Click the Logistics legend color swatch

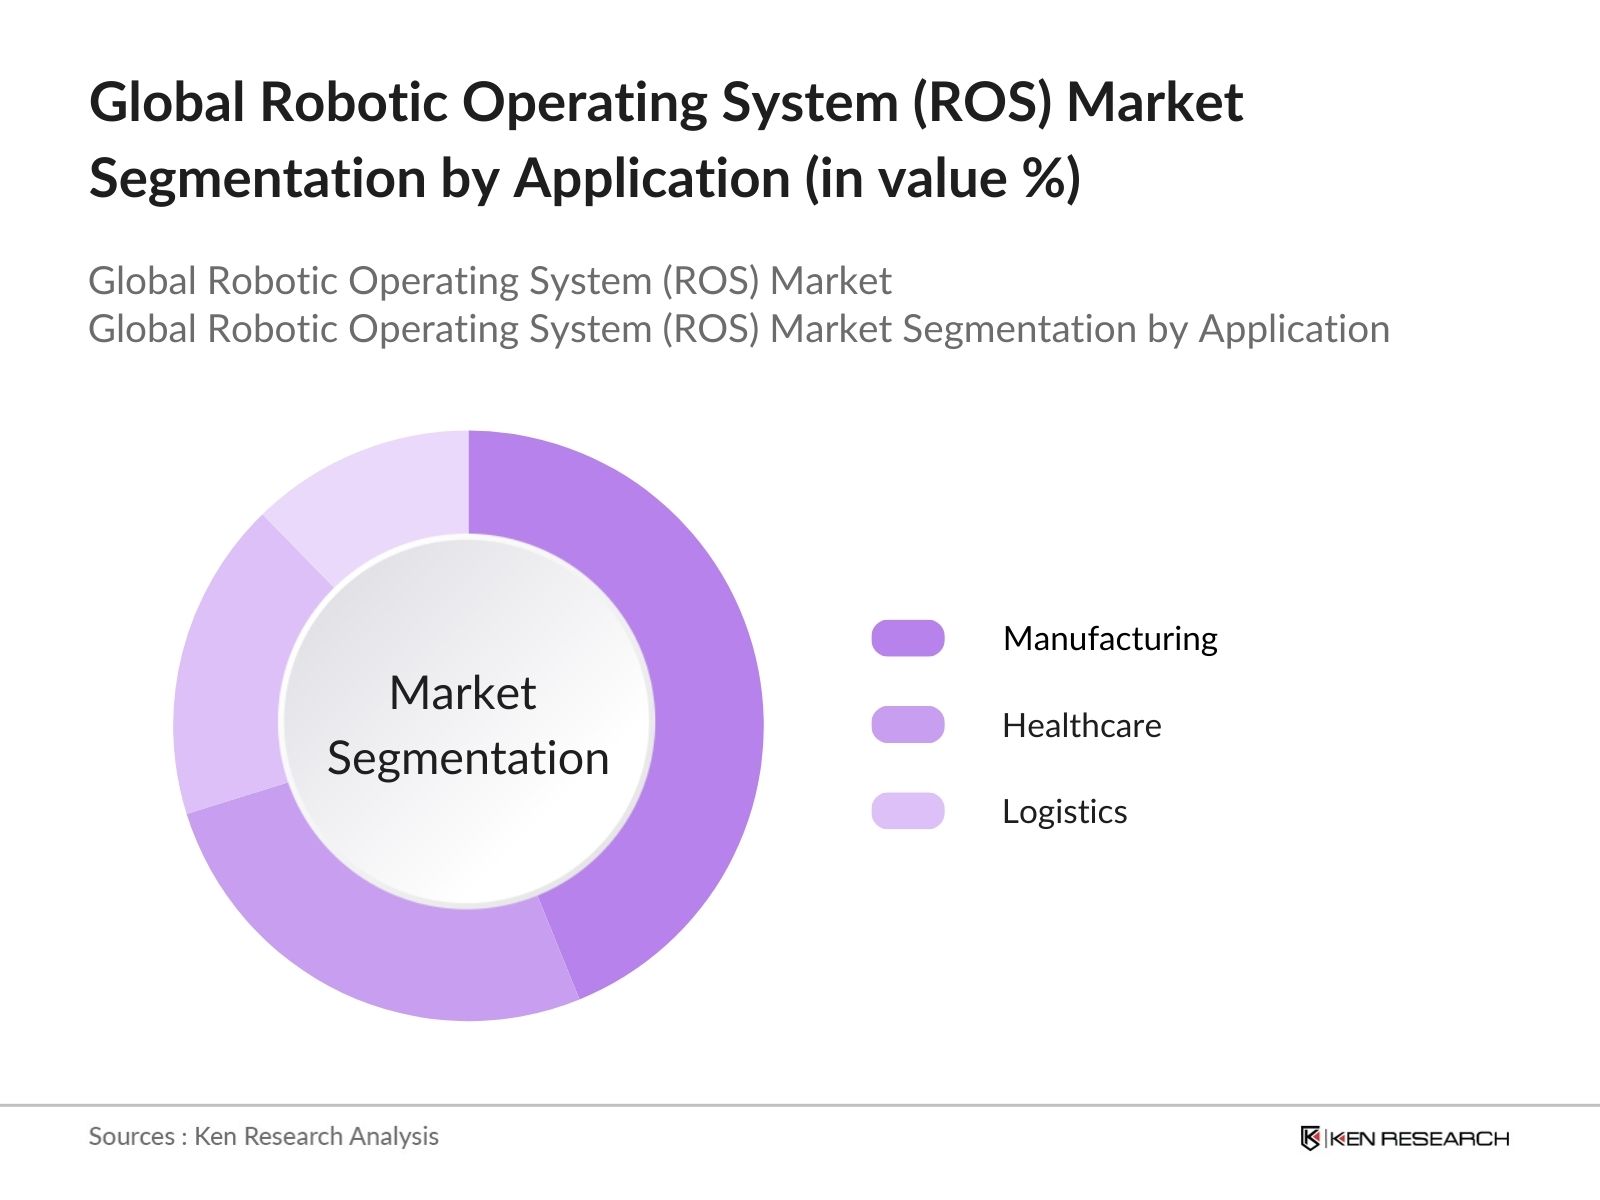[x=907, y=811]
